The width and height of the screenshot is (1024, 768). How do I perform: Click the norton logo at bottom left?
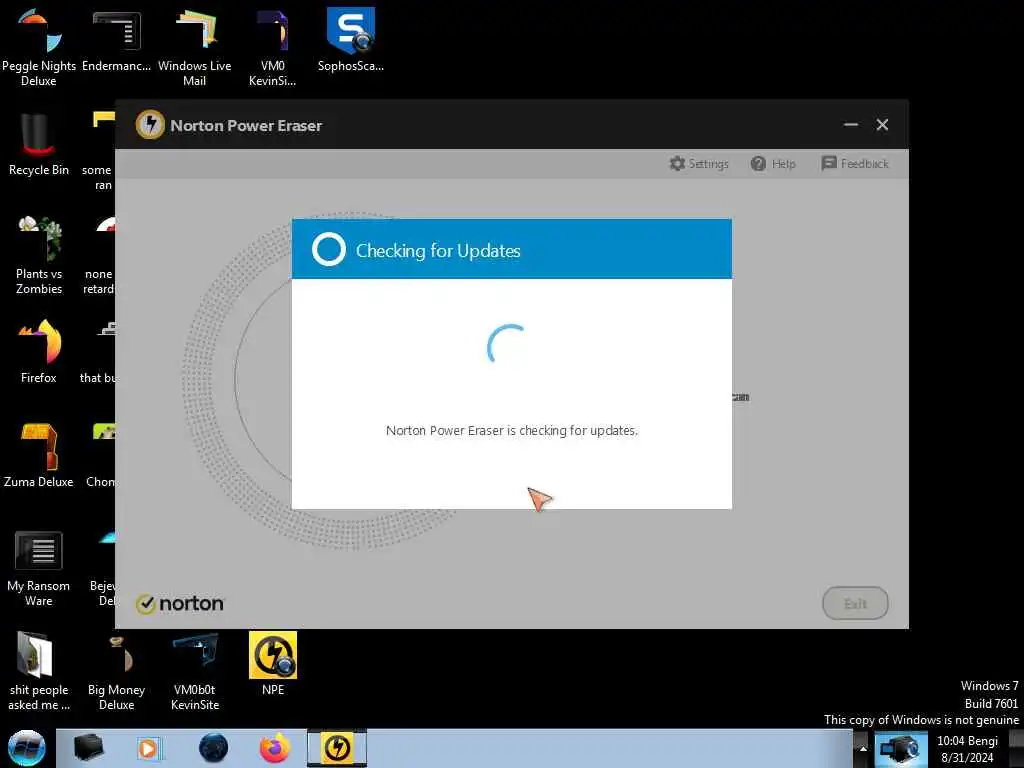[180, 604]
